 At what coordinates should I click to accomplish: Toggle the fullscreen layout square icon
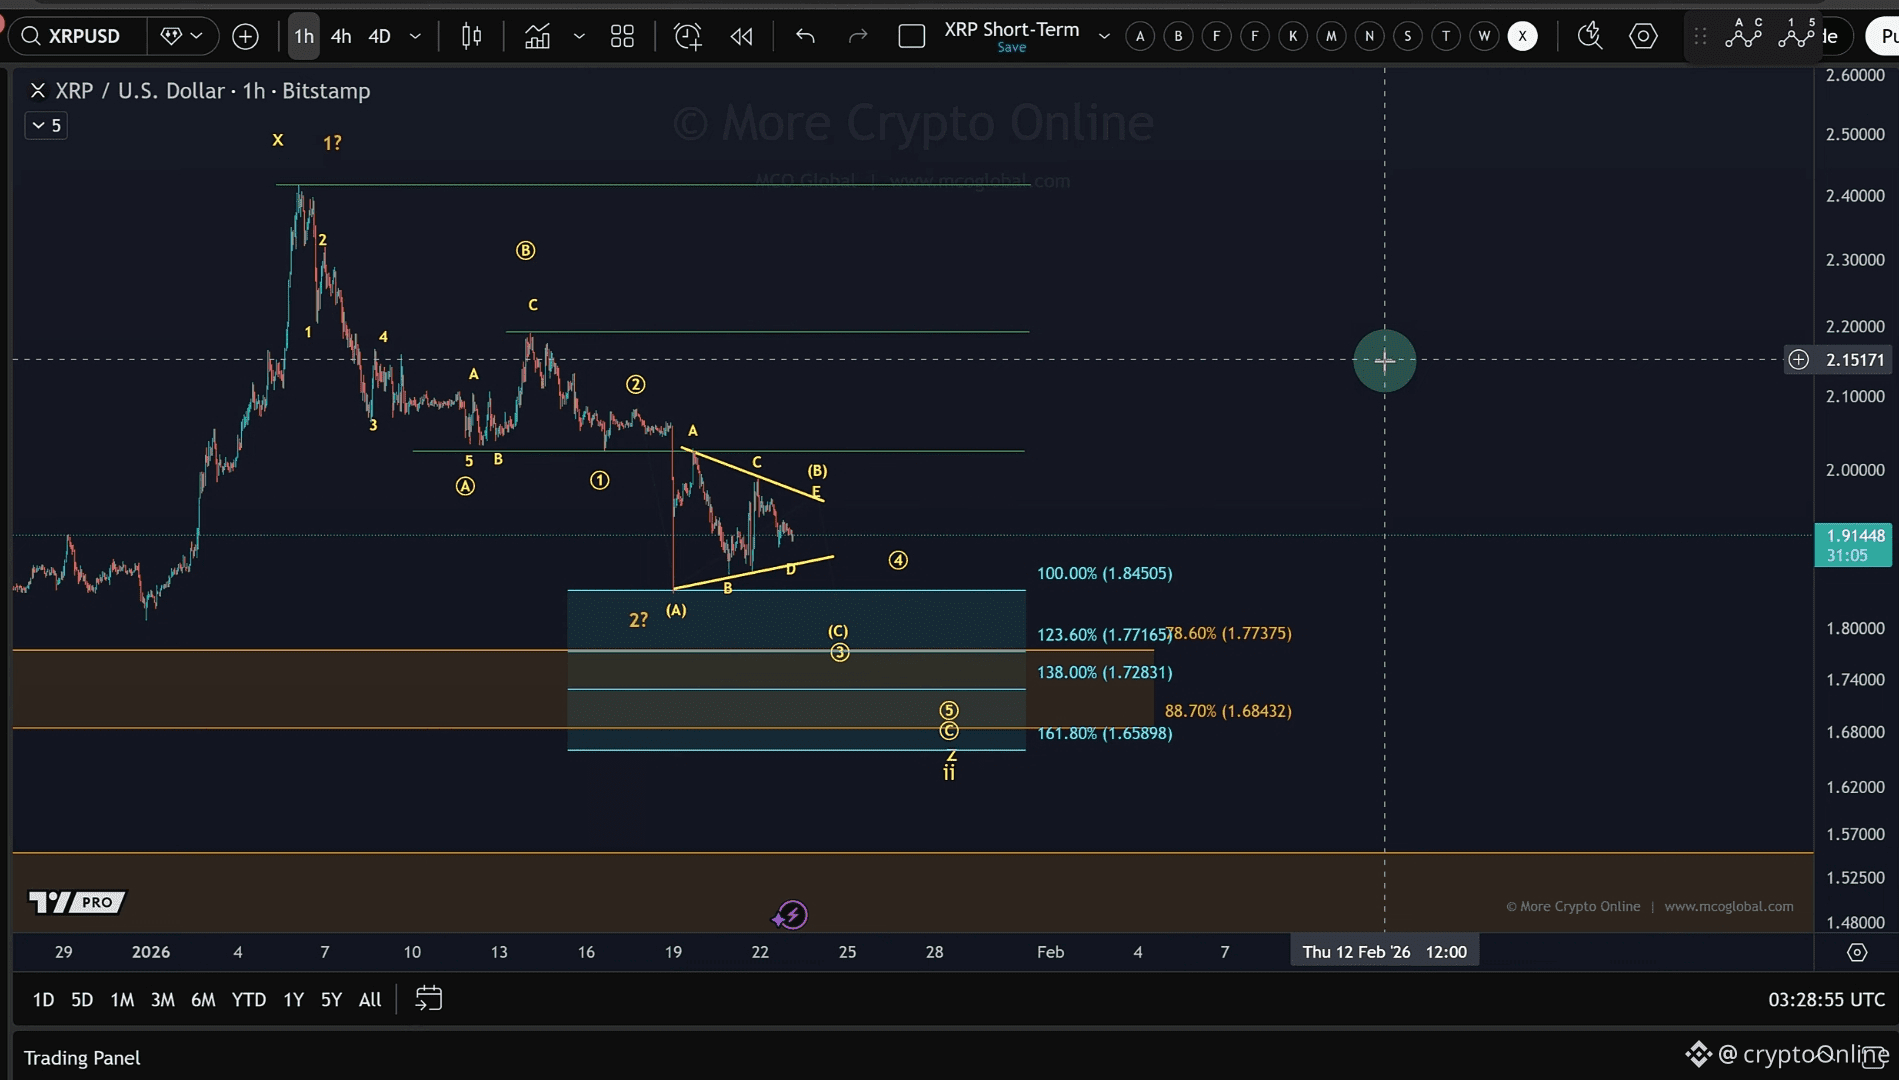[x=911, y=37]
